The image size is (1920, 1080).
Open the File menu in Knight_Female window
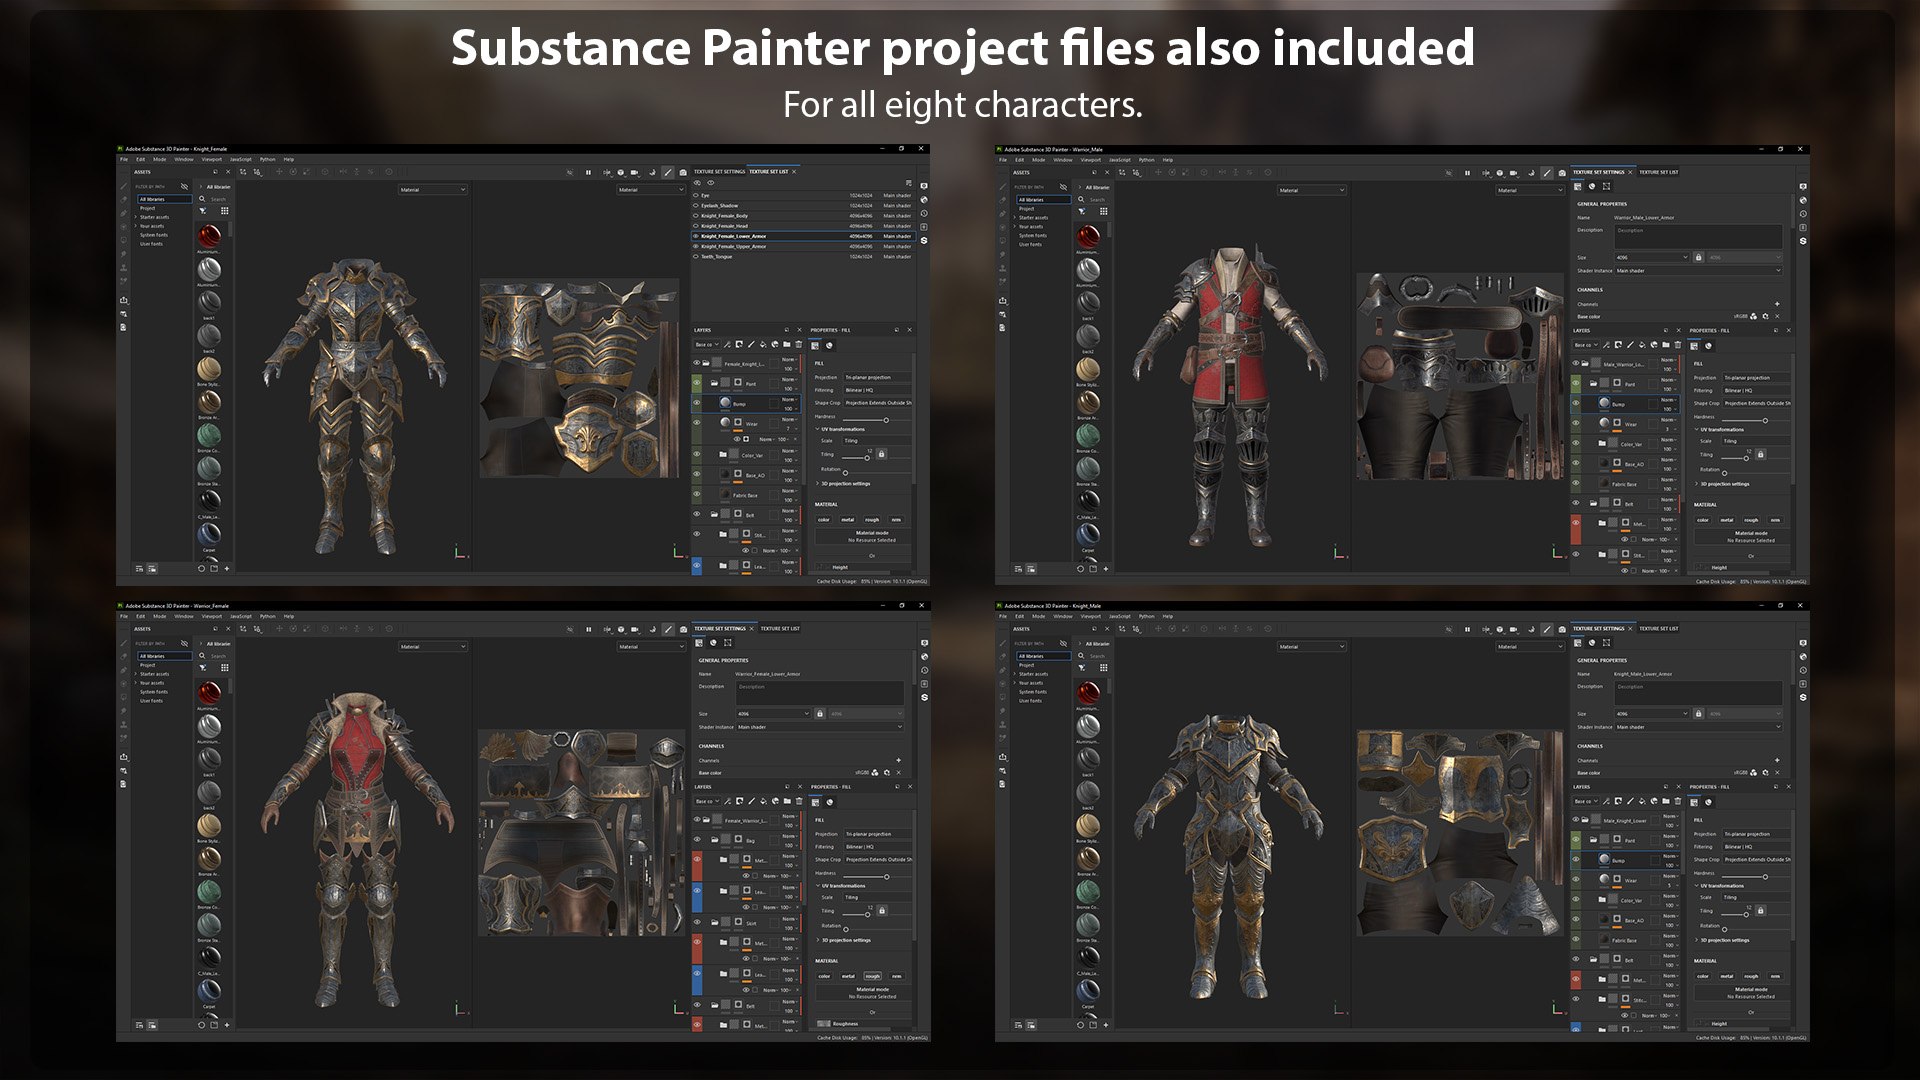click(x=124, y=159)
